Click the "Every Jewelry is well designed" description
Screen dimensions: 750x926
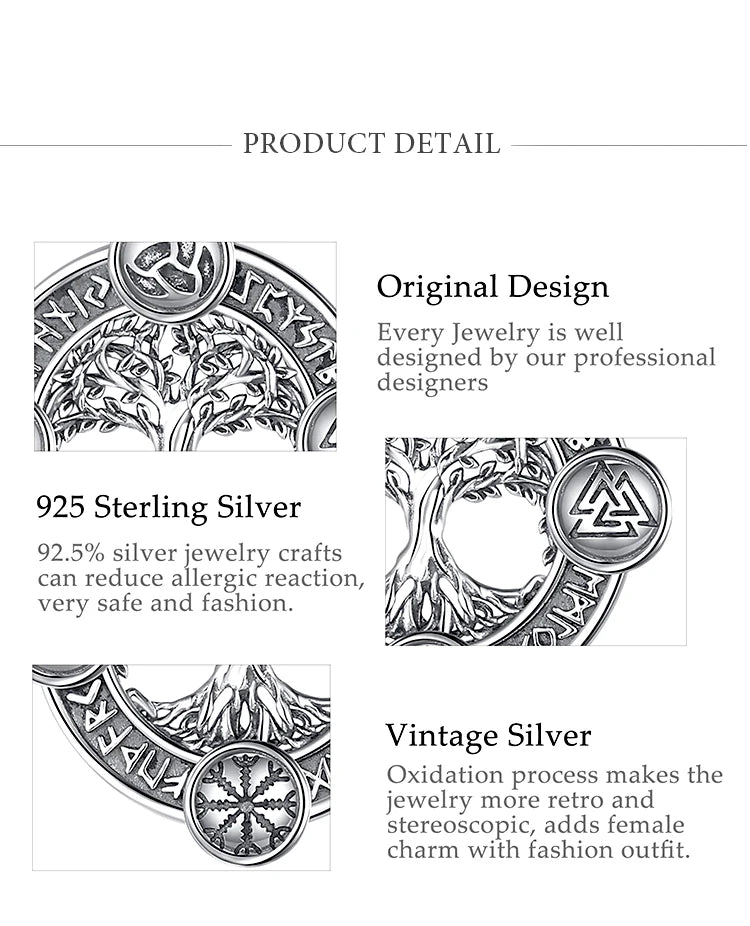pyautogui.click(x=546, y=357)
